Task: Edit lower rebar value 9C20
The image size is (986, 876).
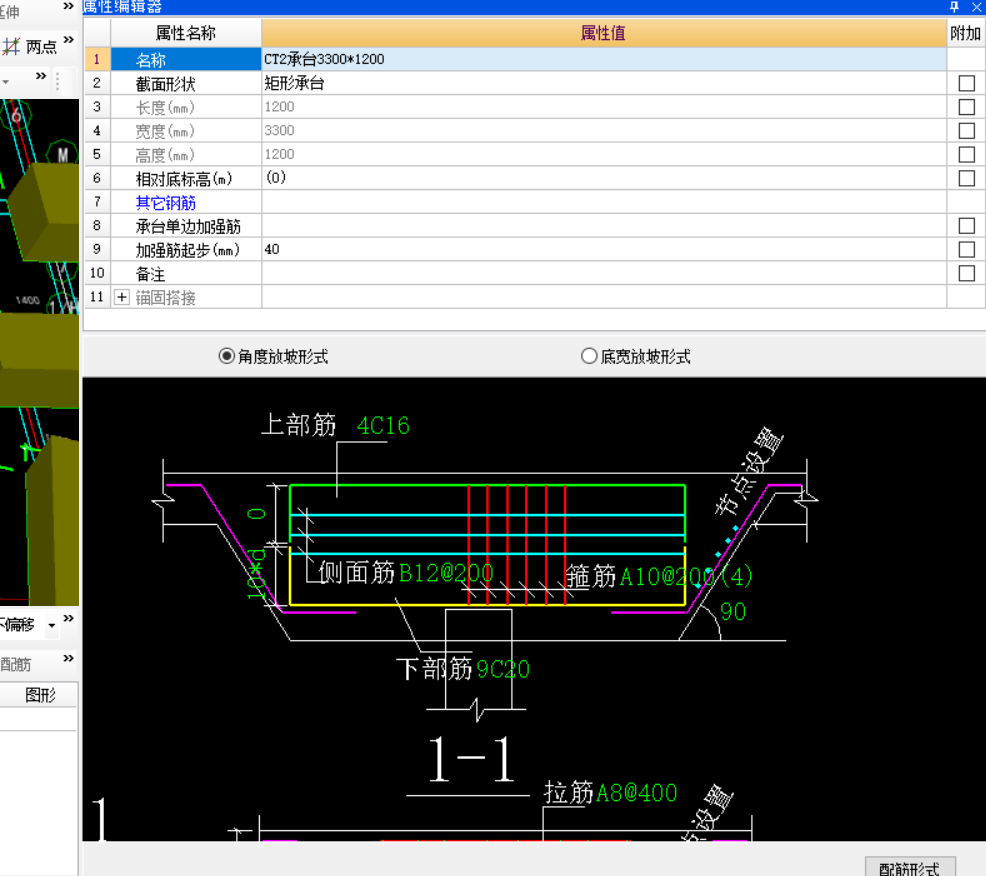Action: [503, 669]
